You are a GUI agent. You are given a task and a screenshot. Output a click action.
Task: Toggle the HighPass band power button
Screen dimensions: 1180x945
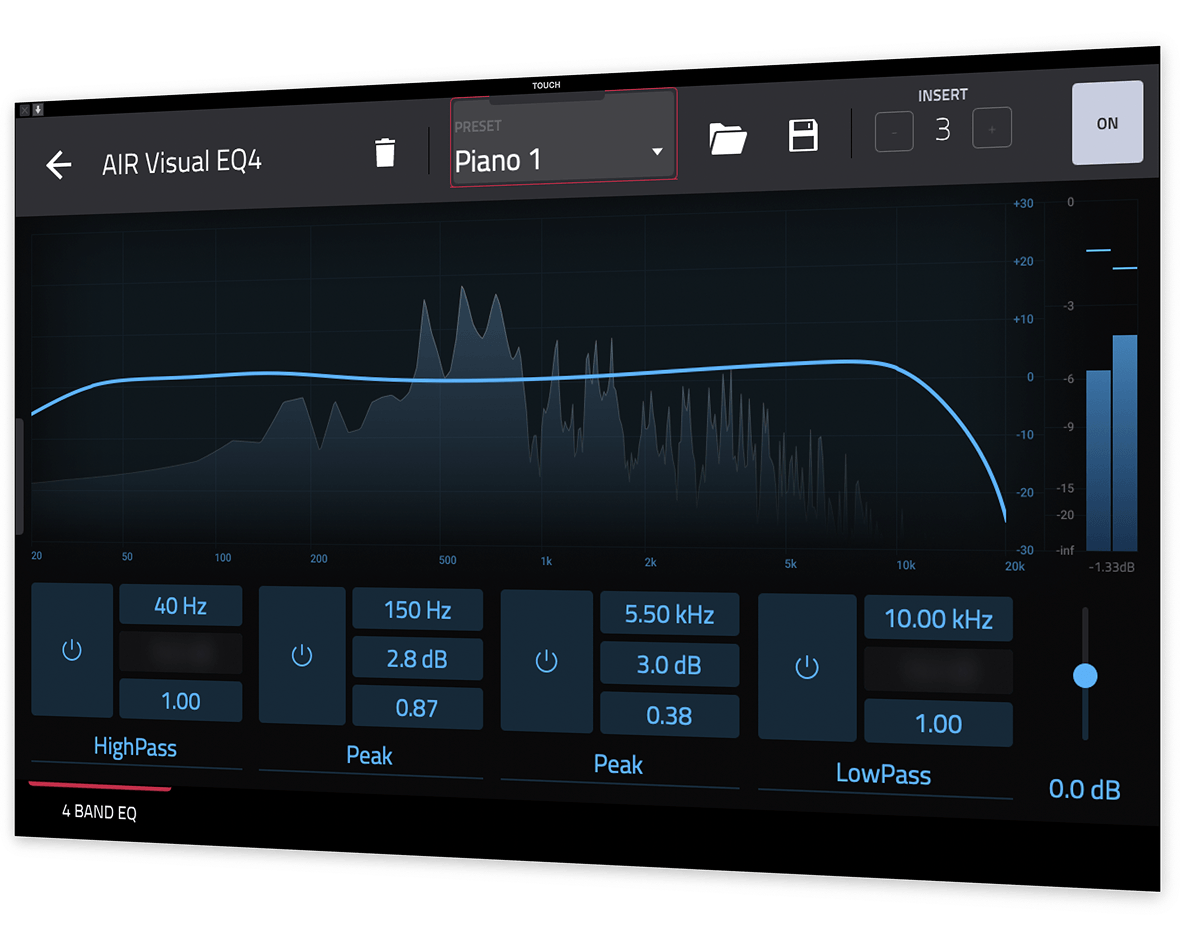coord(72,651)
